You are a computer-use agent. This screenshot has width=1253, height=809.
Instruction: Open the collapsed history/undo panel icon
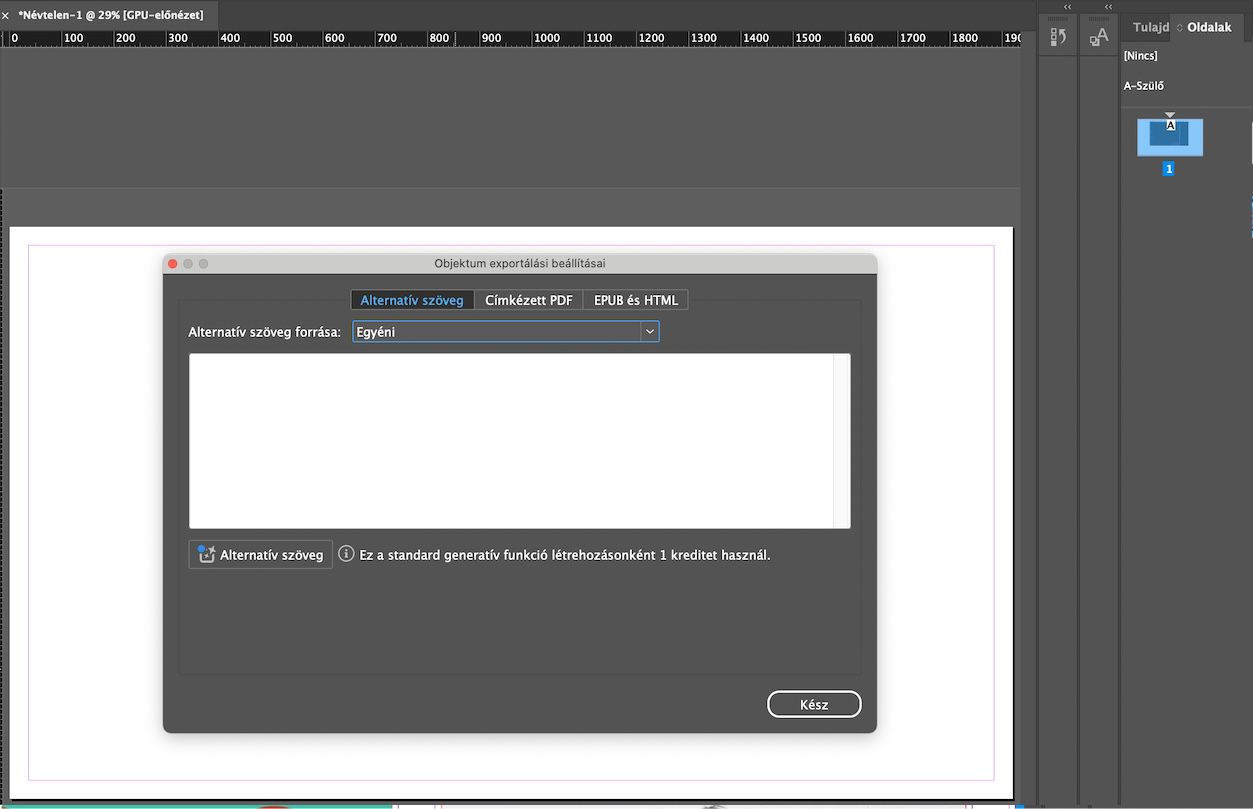[1058, 37]
